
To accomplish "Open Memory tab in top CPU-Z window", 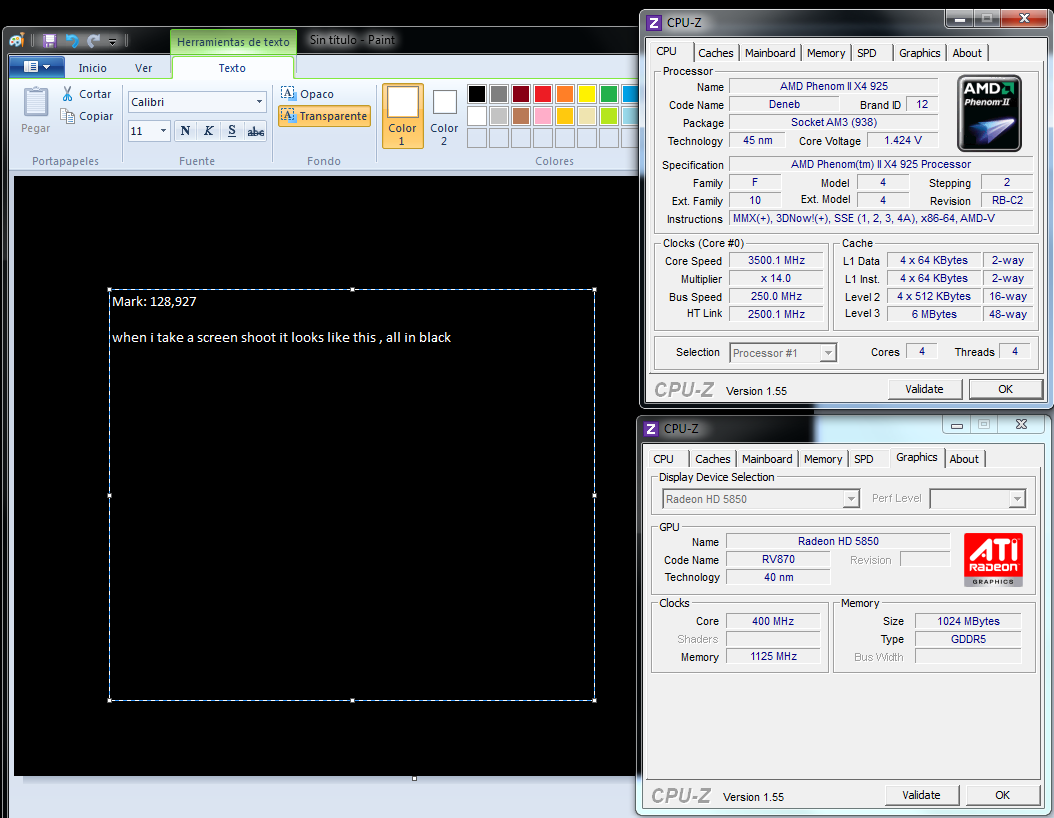I will (x=825, y=53).
